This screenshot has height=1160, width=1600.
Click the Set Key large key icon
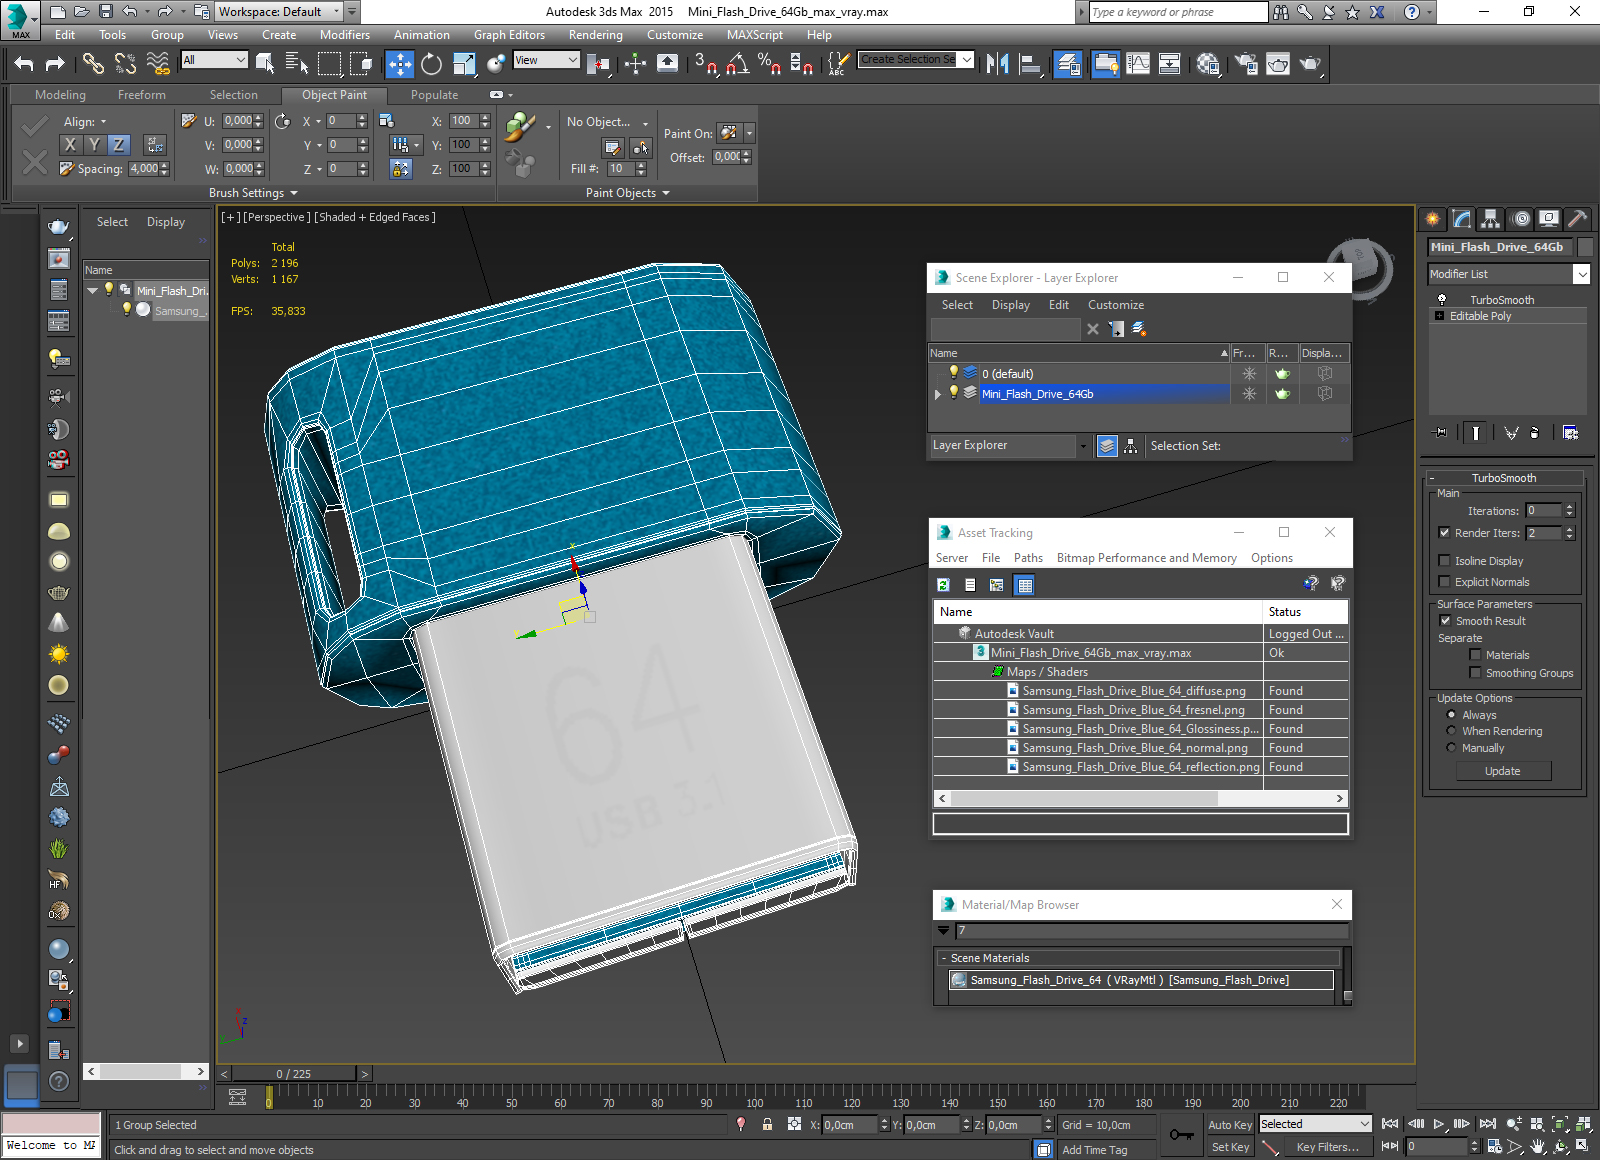point(1181,1135)
